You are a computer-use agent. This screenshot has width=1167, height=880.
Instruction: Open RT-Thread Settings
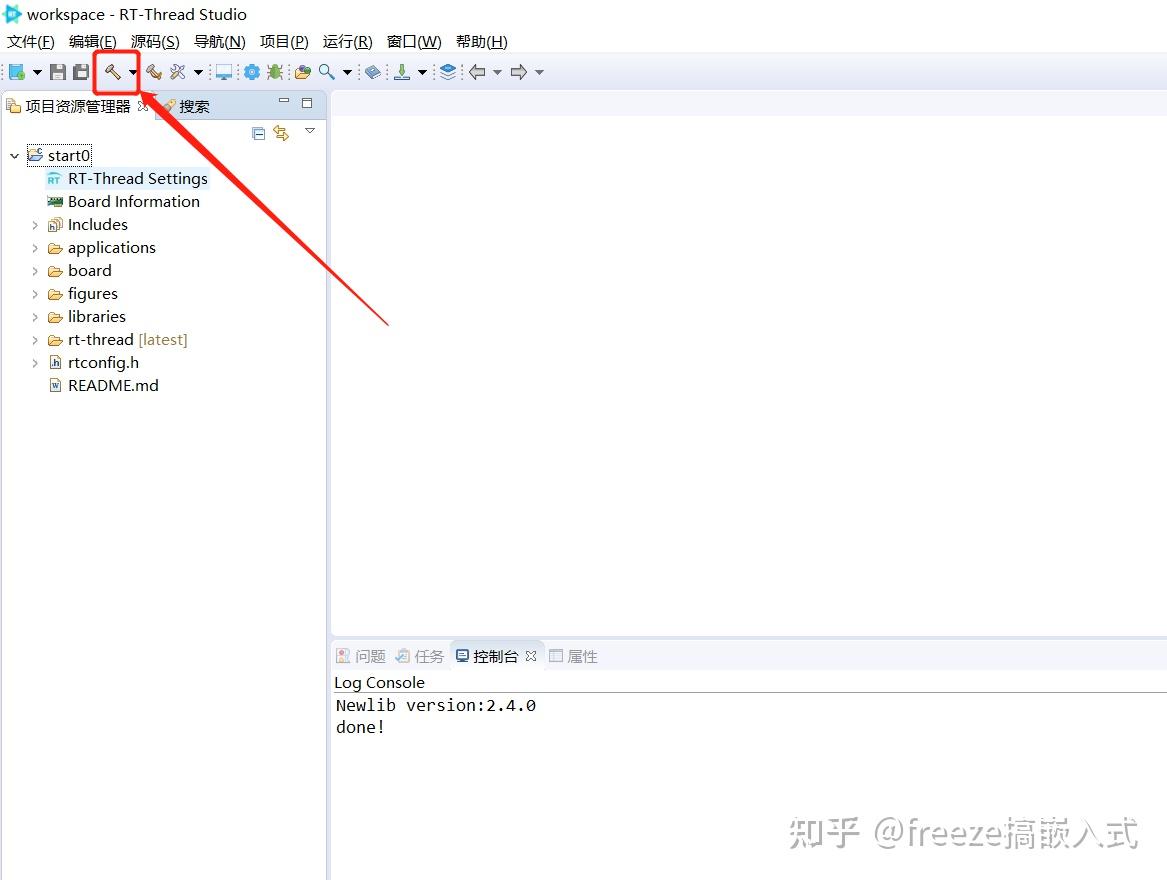[x=137, y=178]
